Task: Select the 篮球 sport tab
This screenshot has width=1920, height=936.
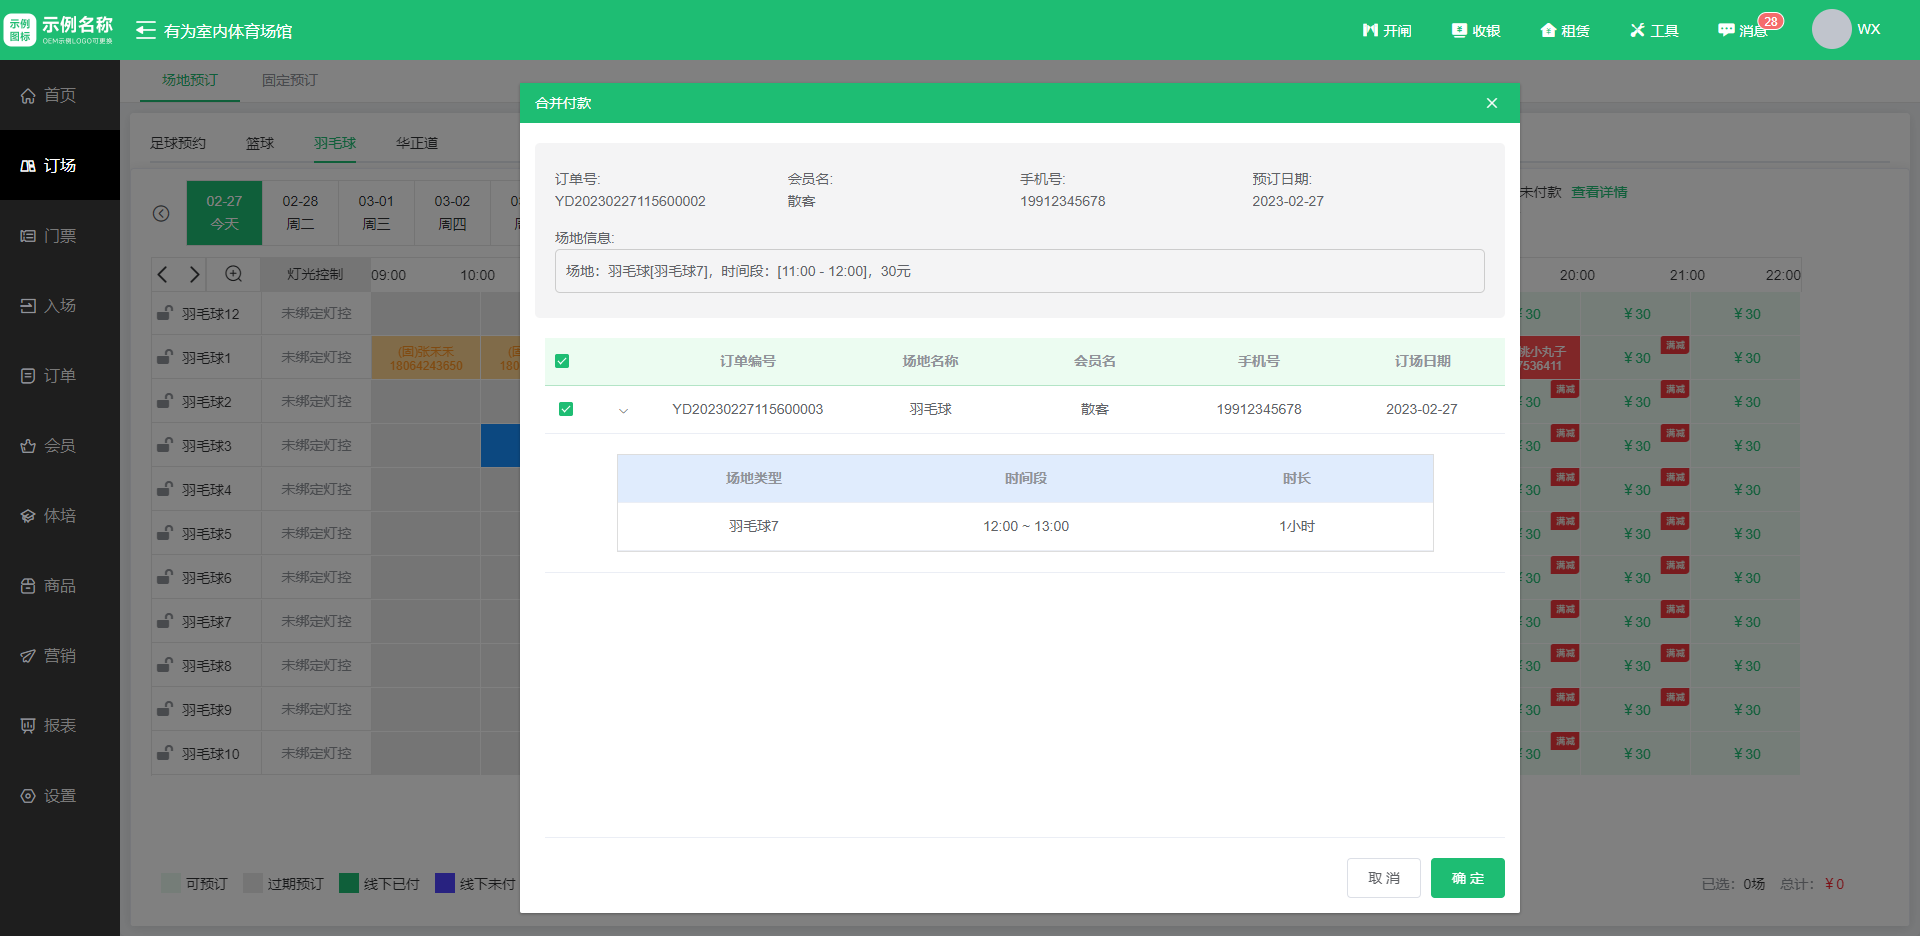Action: tap(260, 143)
